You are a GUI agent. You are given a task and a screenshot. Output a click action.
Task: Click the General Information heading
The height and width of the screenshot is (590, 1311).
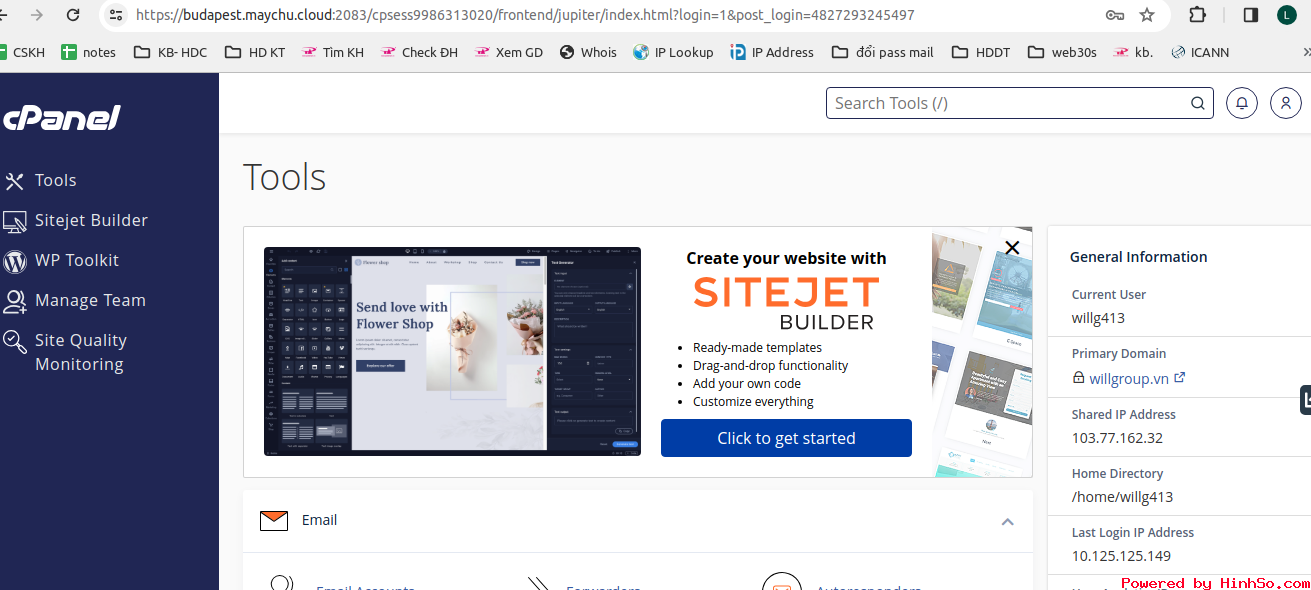(1138, 257)
